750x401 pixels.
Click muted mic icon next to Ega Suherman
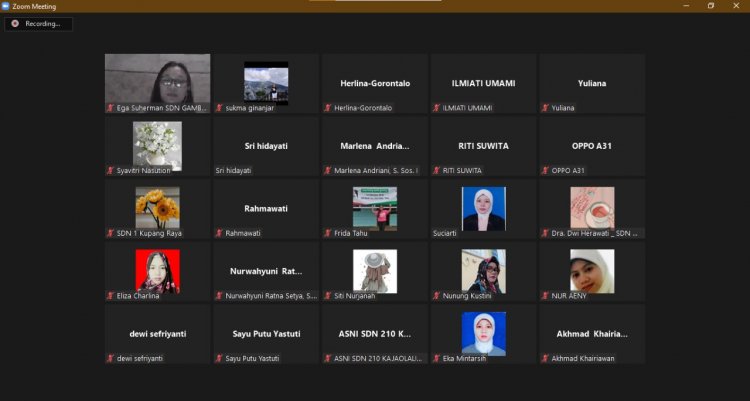[110, 108]
